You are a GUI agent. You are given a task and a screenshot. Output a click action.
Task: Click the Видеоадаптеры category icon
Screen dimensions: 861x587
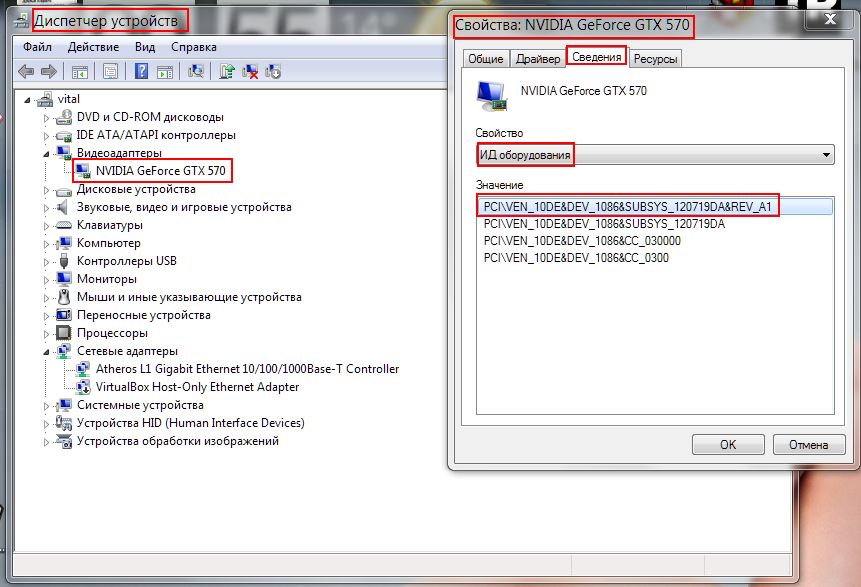tap(64, 153)
